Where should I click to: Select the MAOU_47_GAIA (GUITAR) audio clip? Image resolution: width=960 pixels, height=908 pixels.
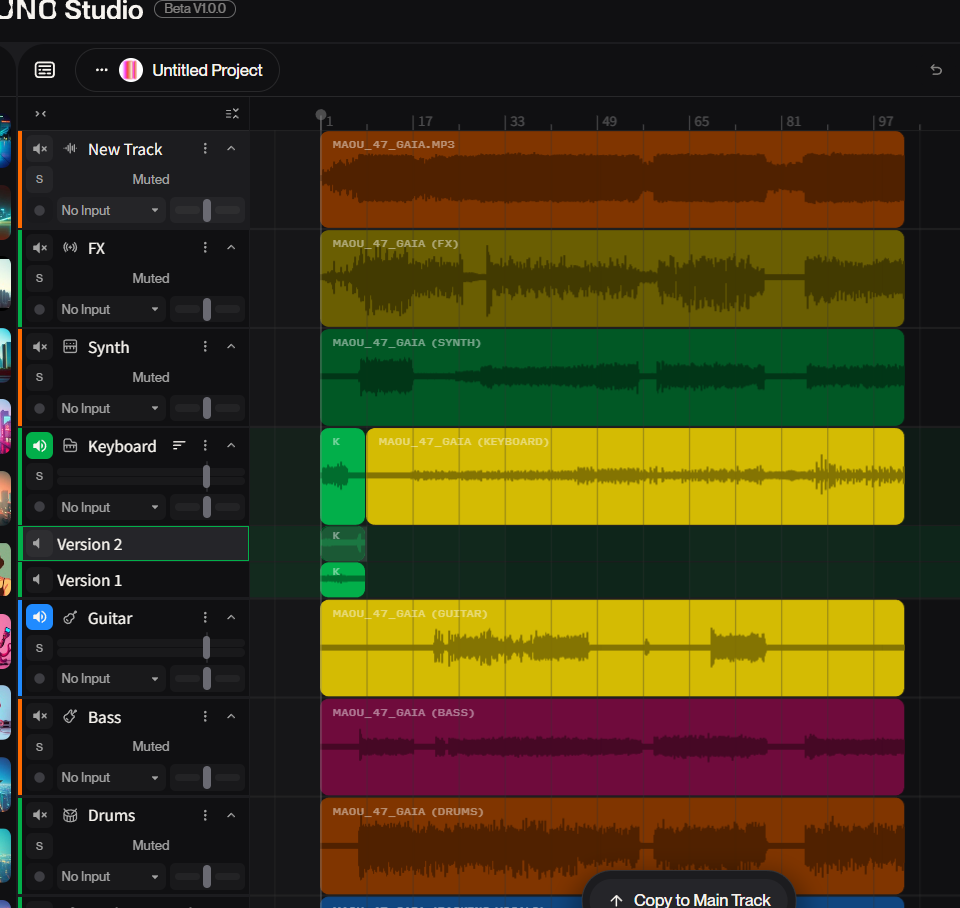tap(612, 648)
